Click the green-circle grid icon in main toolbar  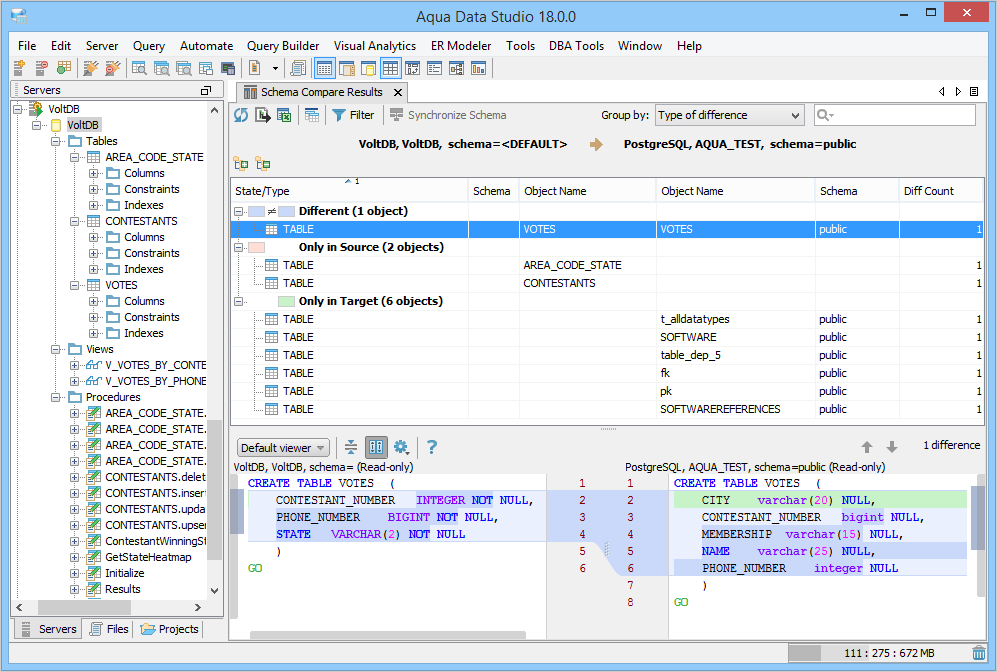point(64,68)
